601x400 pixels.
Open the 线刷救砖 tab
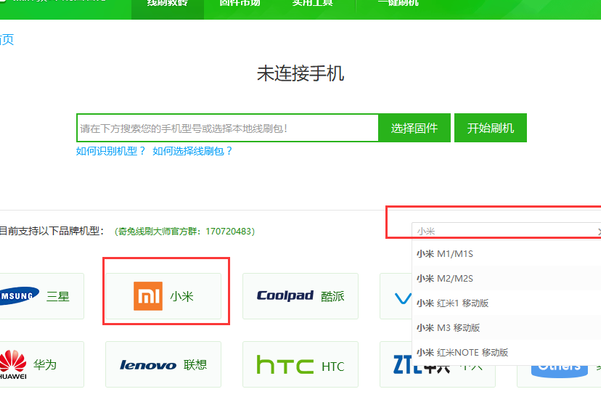click(167, 8)
